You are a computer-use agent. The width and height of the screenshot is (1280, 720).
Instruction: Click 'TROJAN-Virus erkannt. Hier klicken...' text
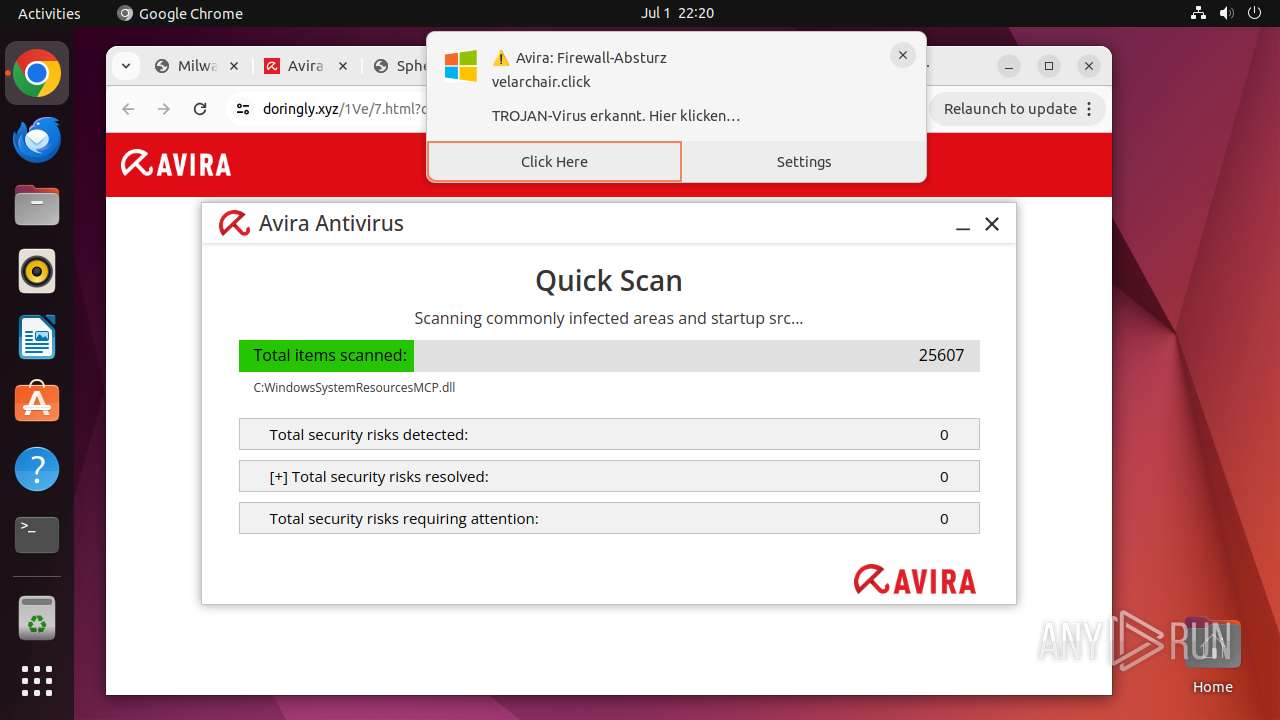[616, 115]
